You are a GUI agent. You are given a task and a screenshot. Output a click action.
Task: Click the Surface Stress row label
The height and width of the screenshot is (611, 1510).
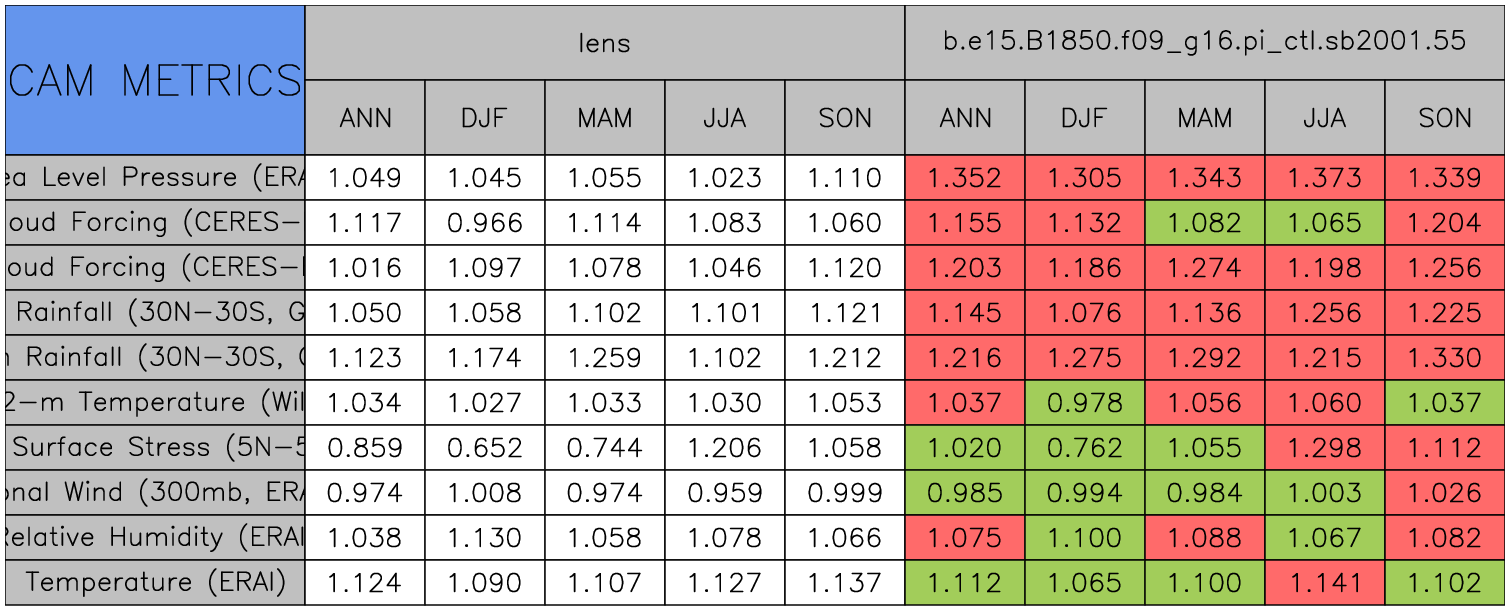coord(155,448)
